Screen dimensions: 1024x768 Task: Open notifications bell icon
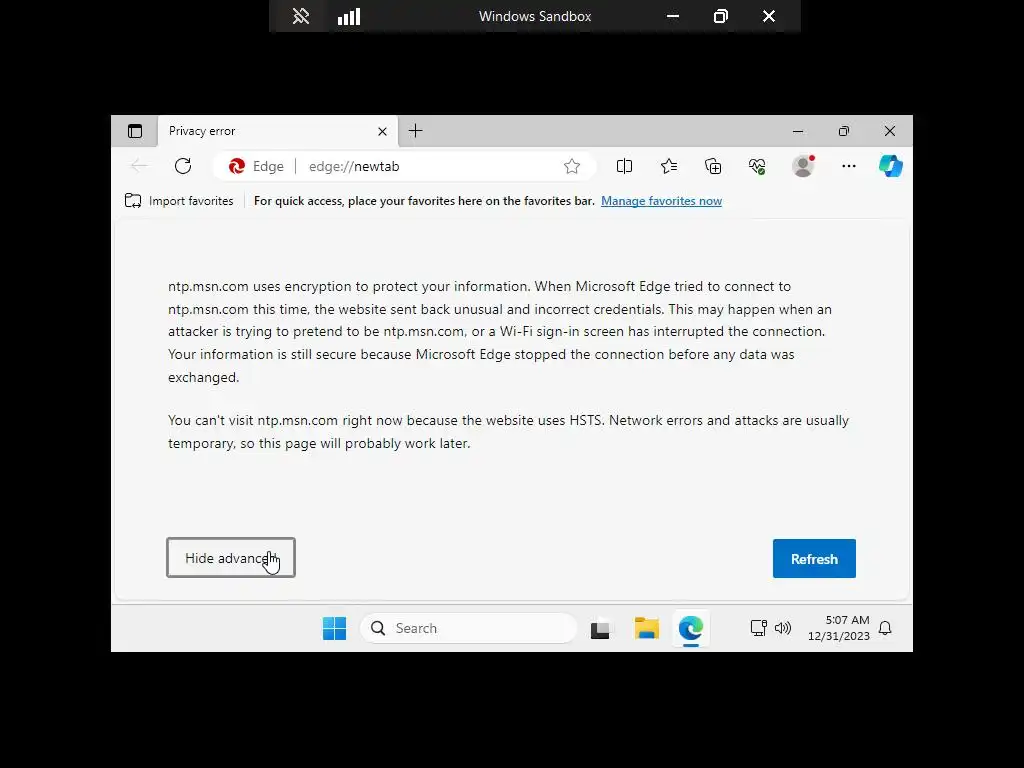click(885, 628)
